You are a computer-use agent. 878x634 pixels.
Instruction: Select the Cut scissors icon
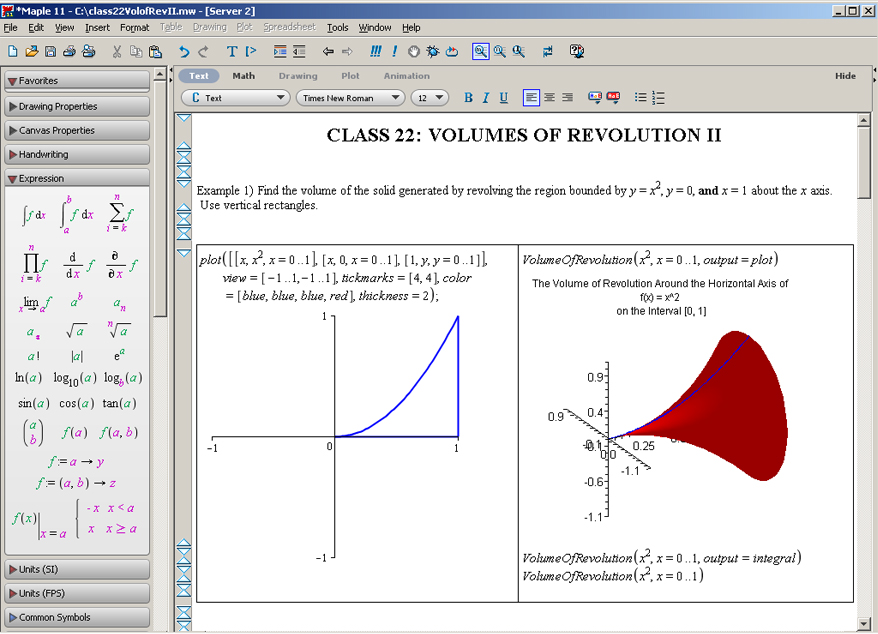pos(117,51)
